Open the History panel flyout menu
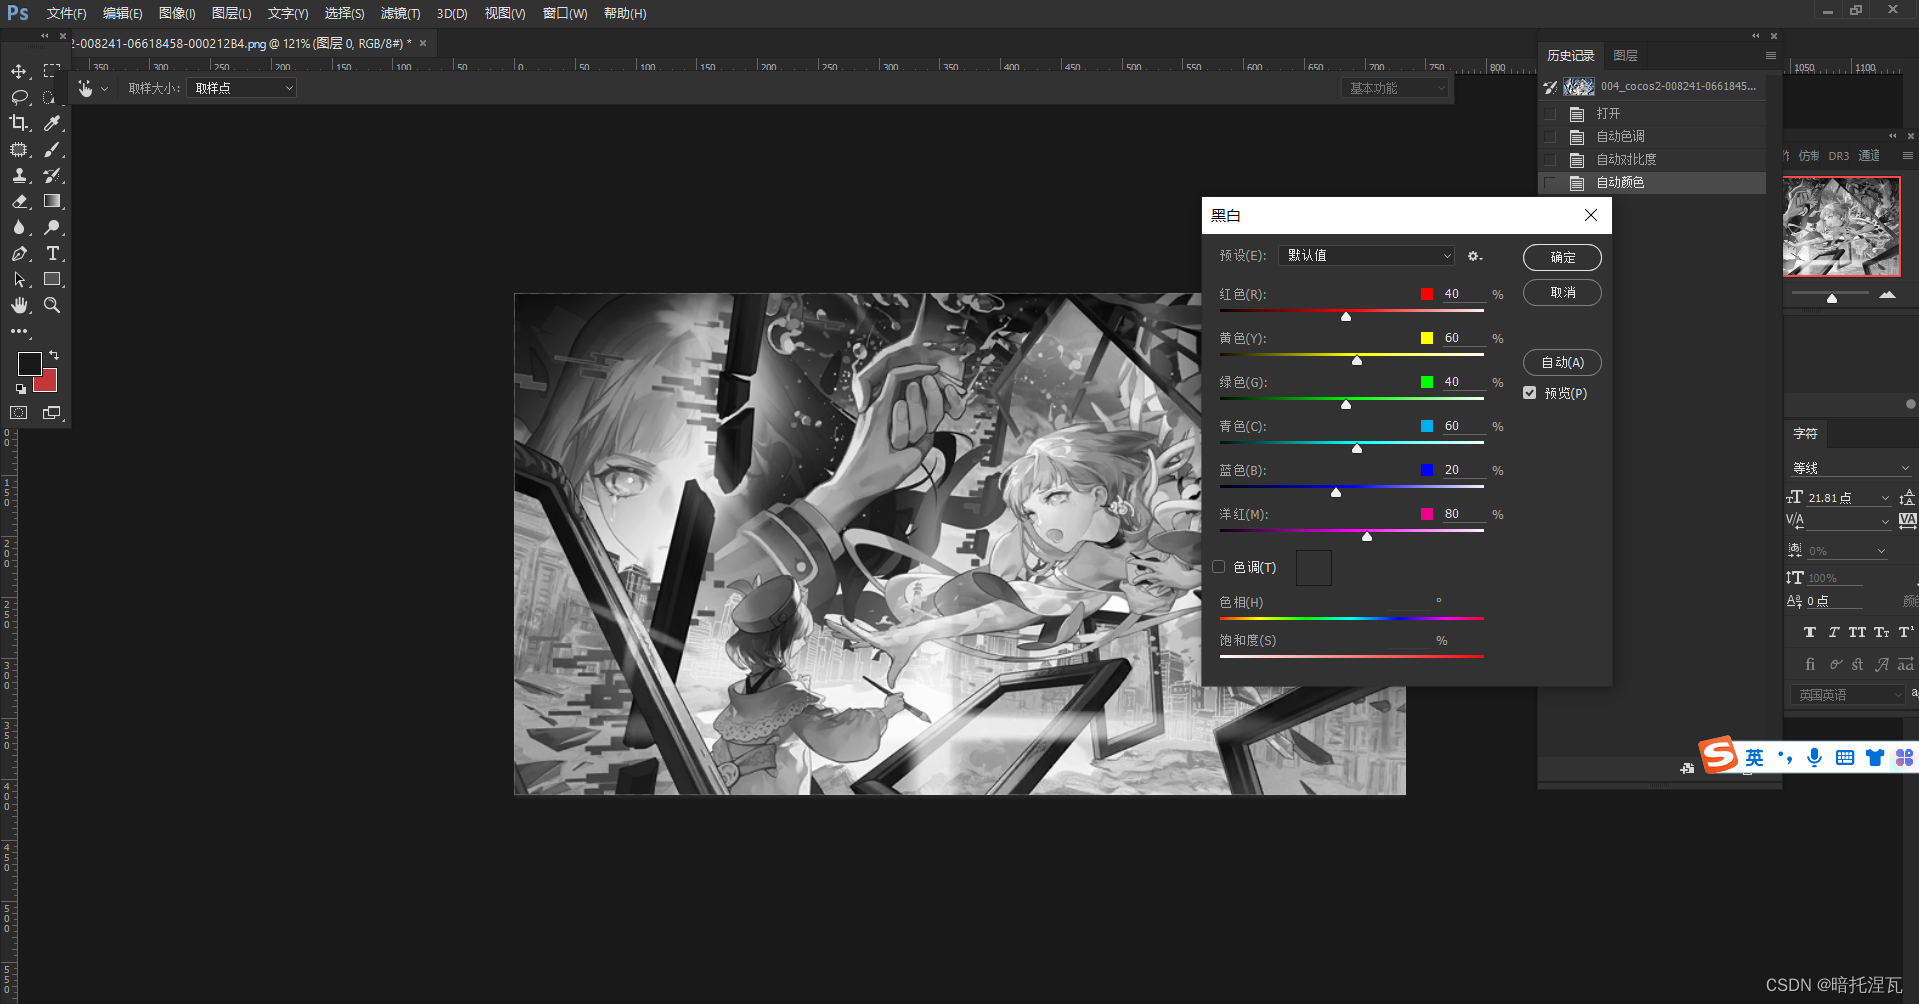Image resolution: width=1919 pixels, height=1004 pixels. [x=1770, y=56]
